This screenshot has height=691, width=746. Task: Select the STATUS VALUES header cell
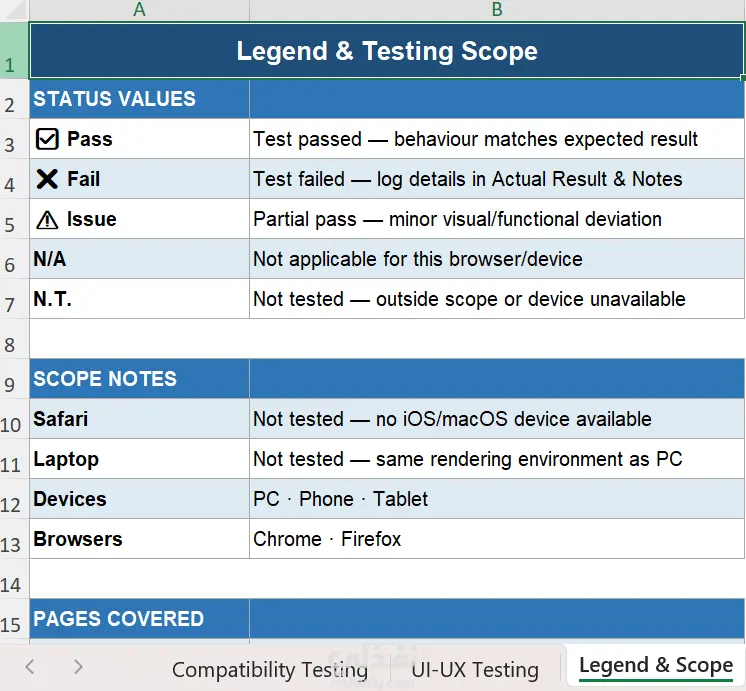pyautogui.click(x=139, y=99)
